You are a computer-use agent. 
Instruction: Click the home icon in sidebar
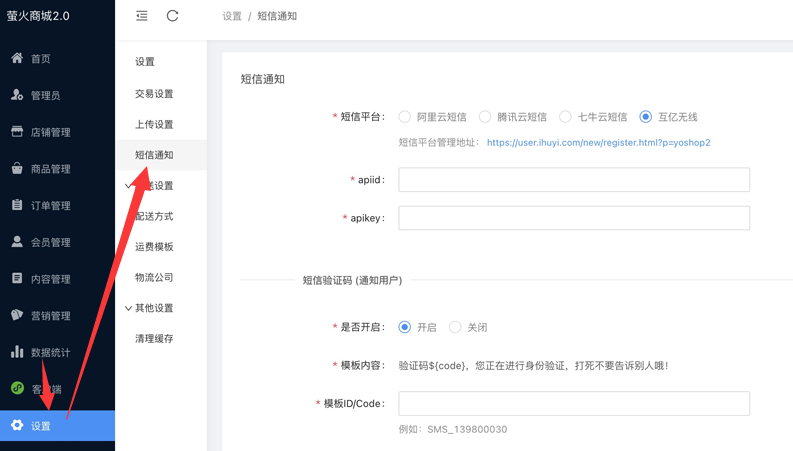[17, 58]
